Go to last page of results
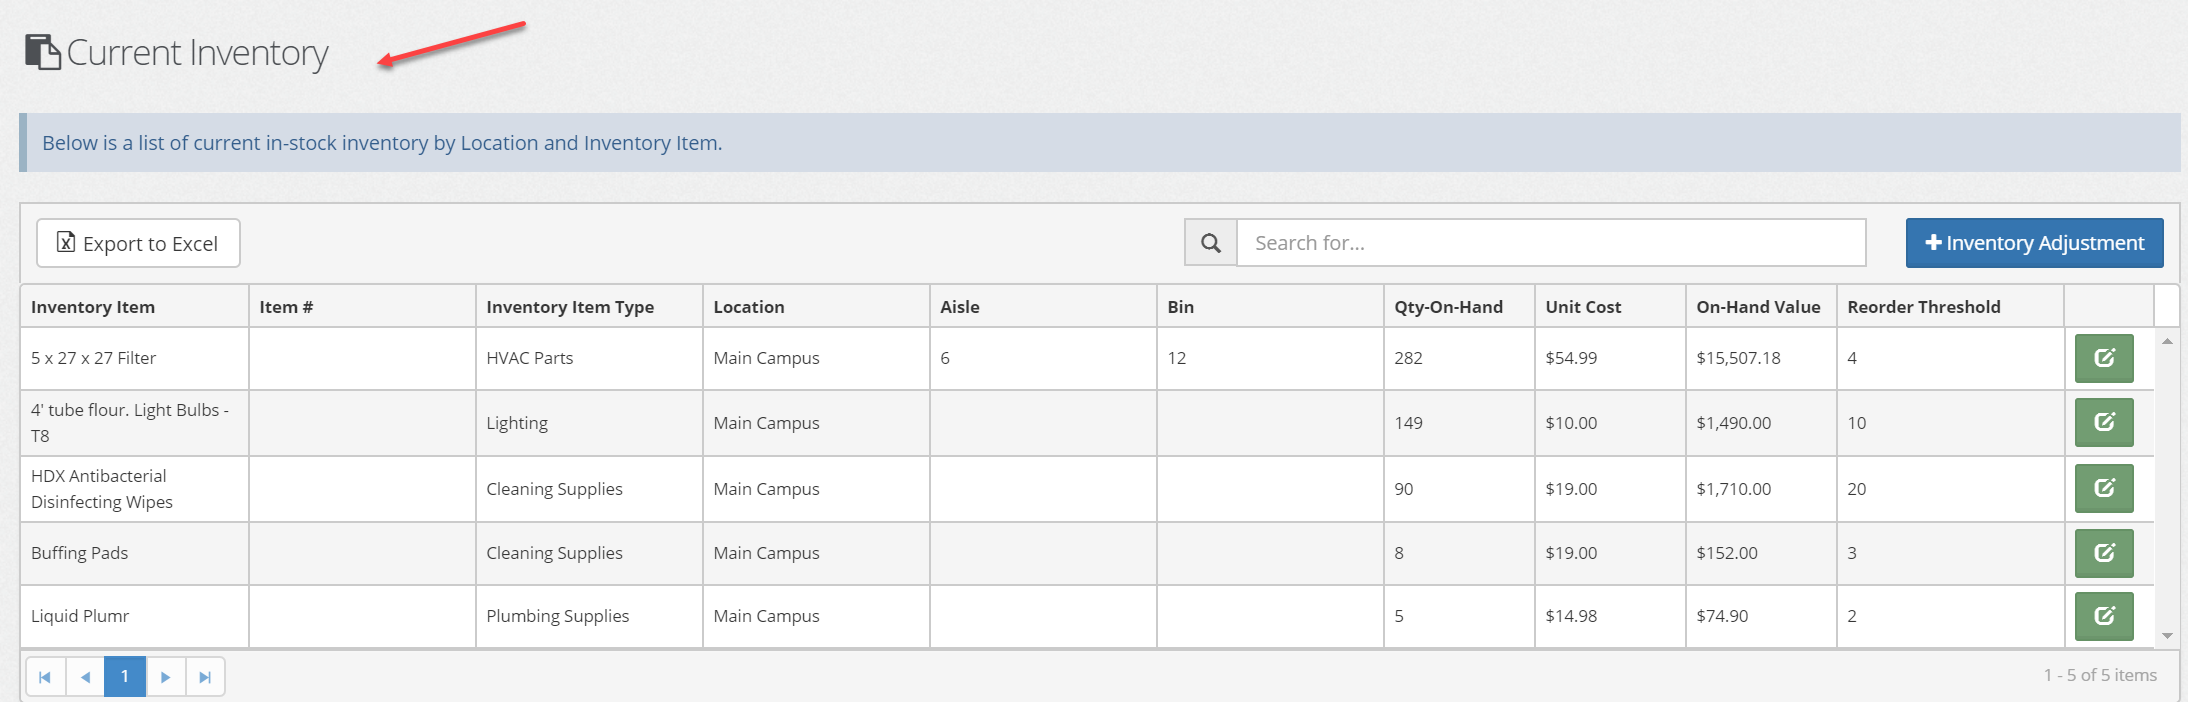Viewport: 2188px width, 702px height. pos(205,677)
